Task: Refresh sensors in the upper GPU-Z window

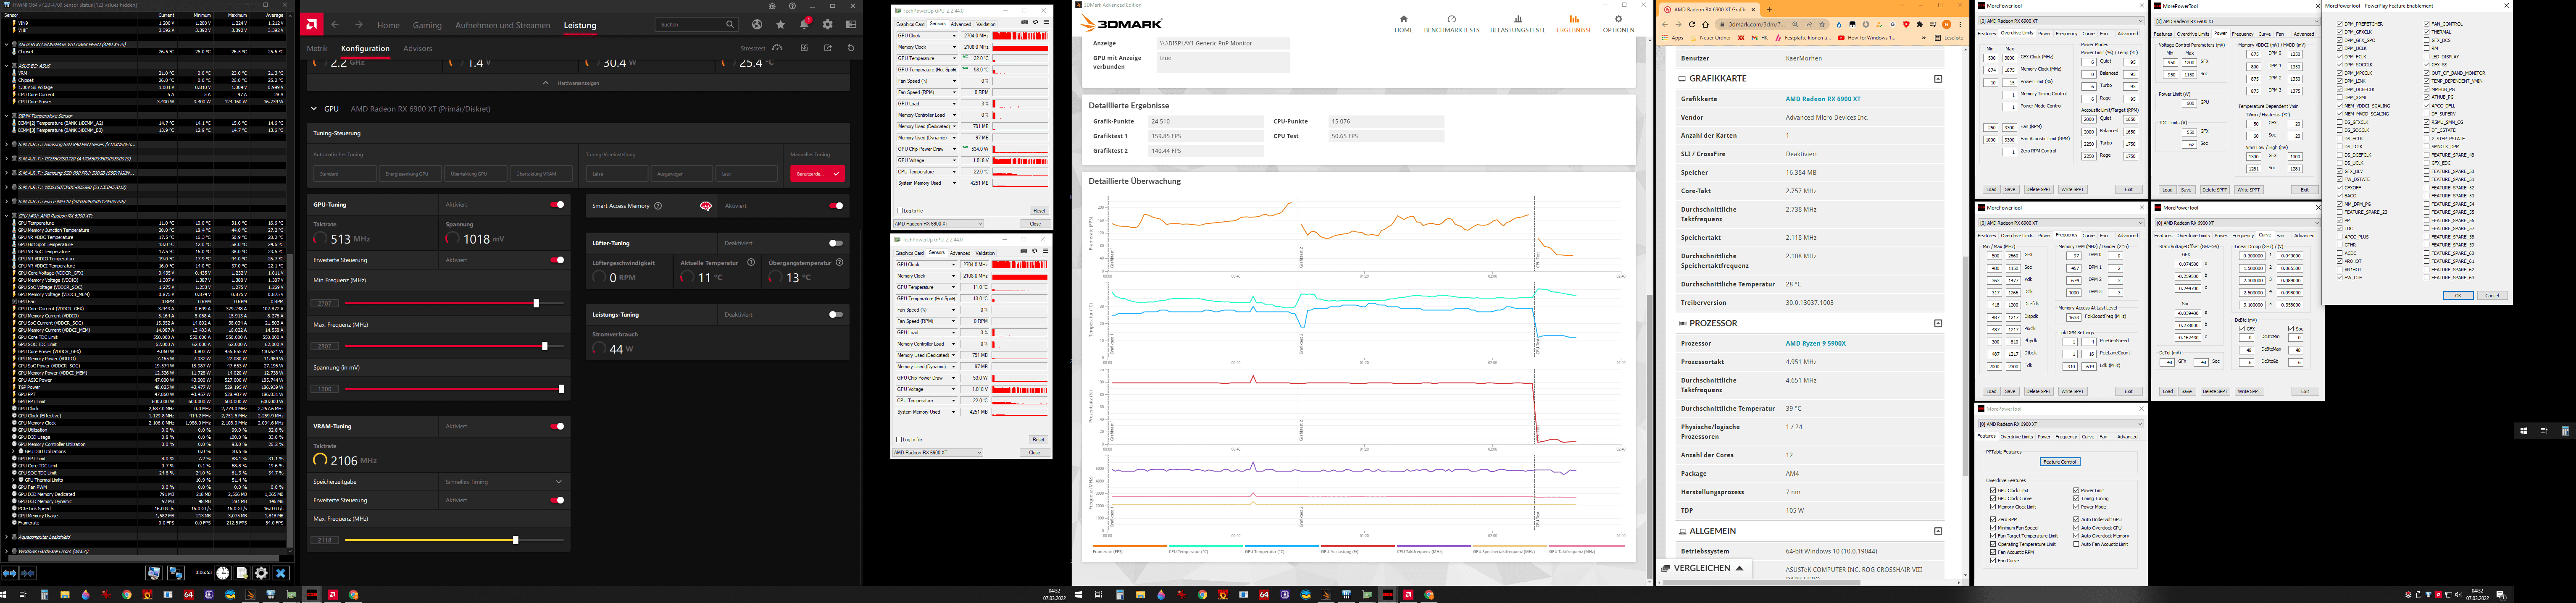Action: click(1036, 22)
